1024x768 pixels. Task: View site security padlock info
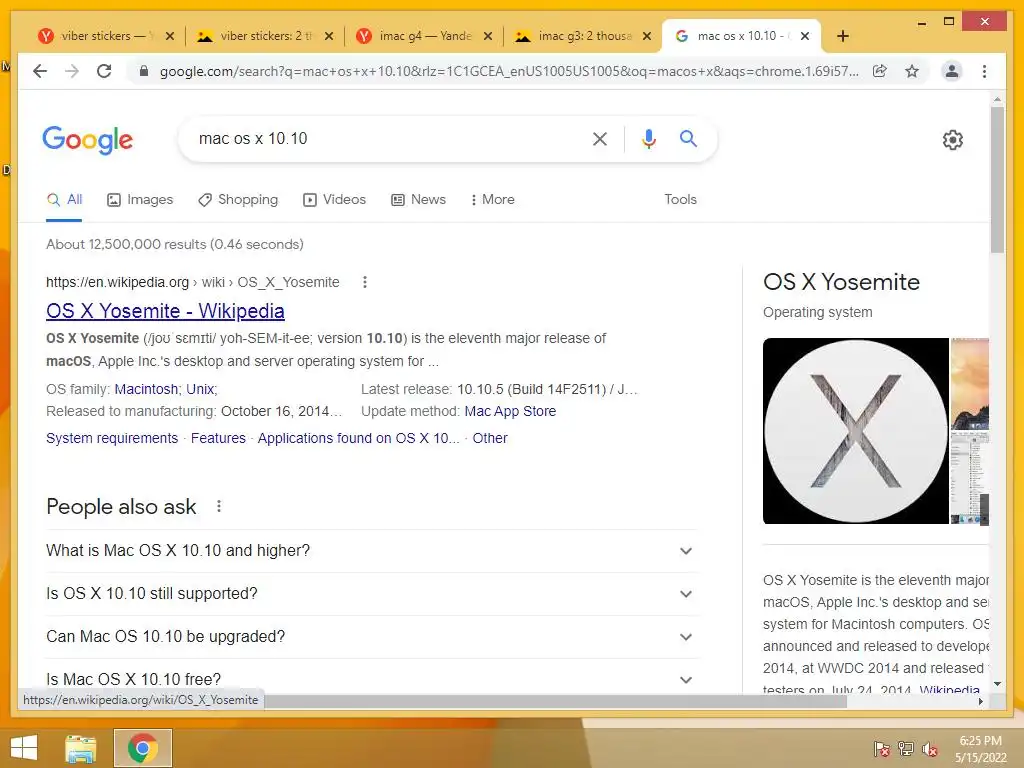click(x=144, y=71)
